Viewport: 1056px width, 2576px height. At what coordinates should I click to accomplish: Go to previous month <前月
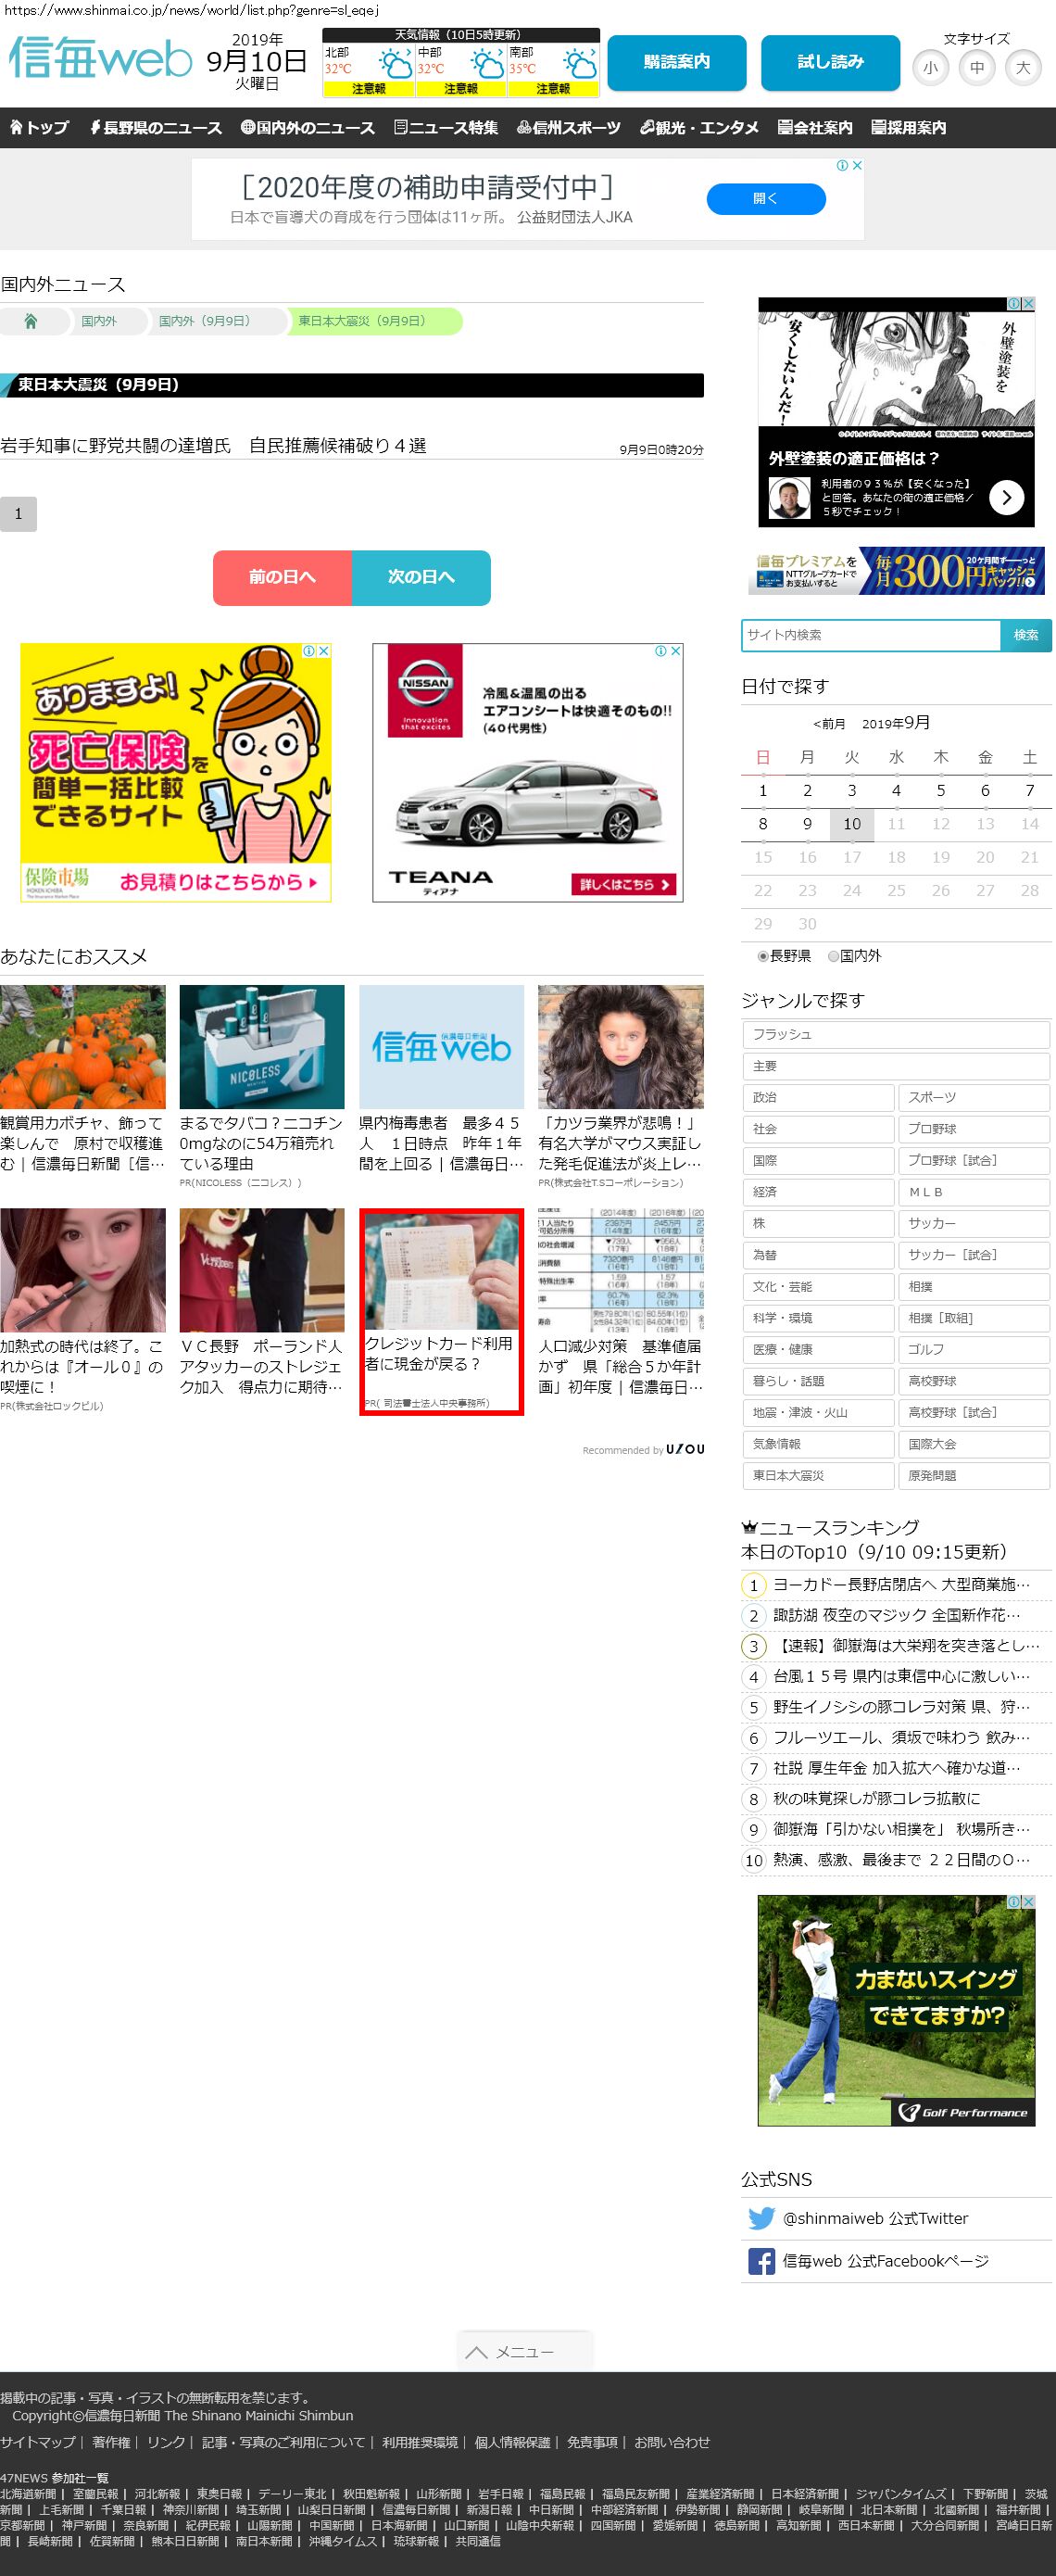830,724
